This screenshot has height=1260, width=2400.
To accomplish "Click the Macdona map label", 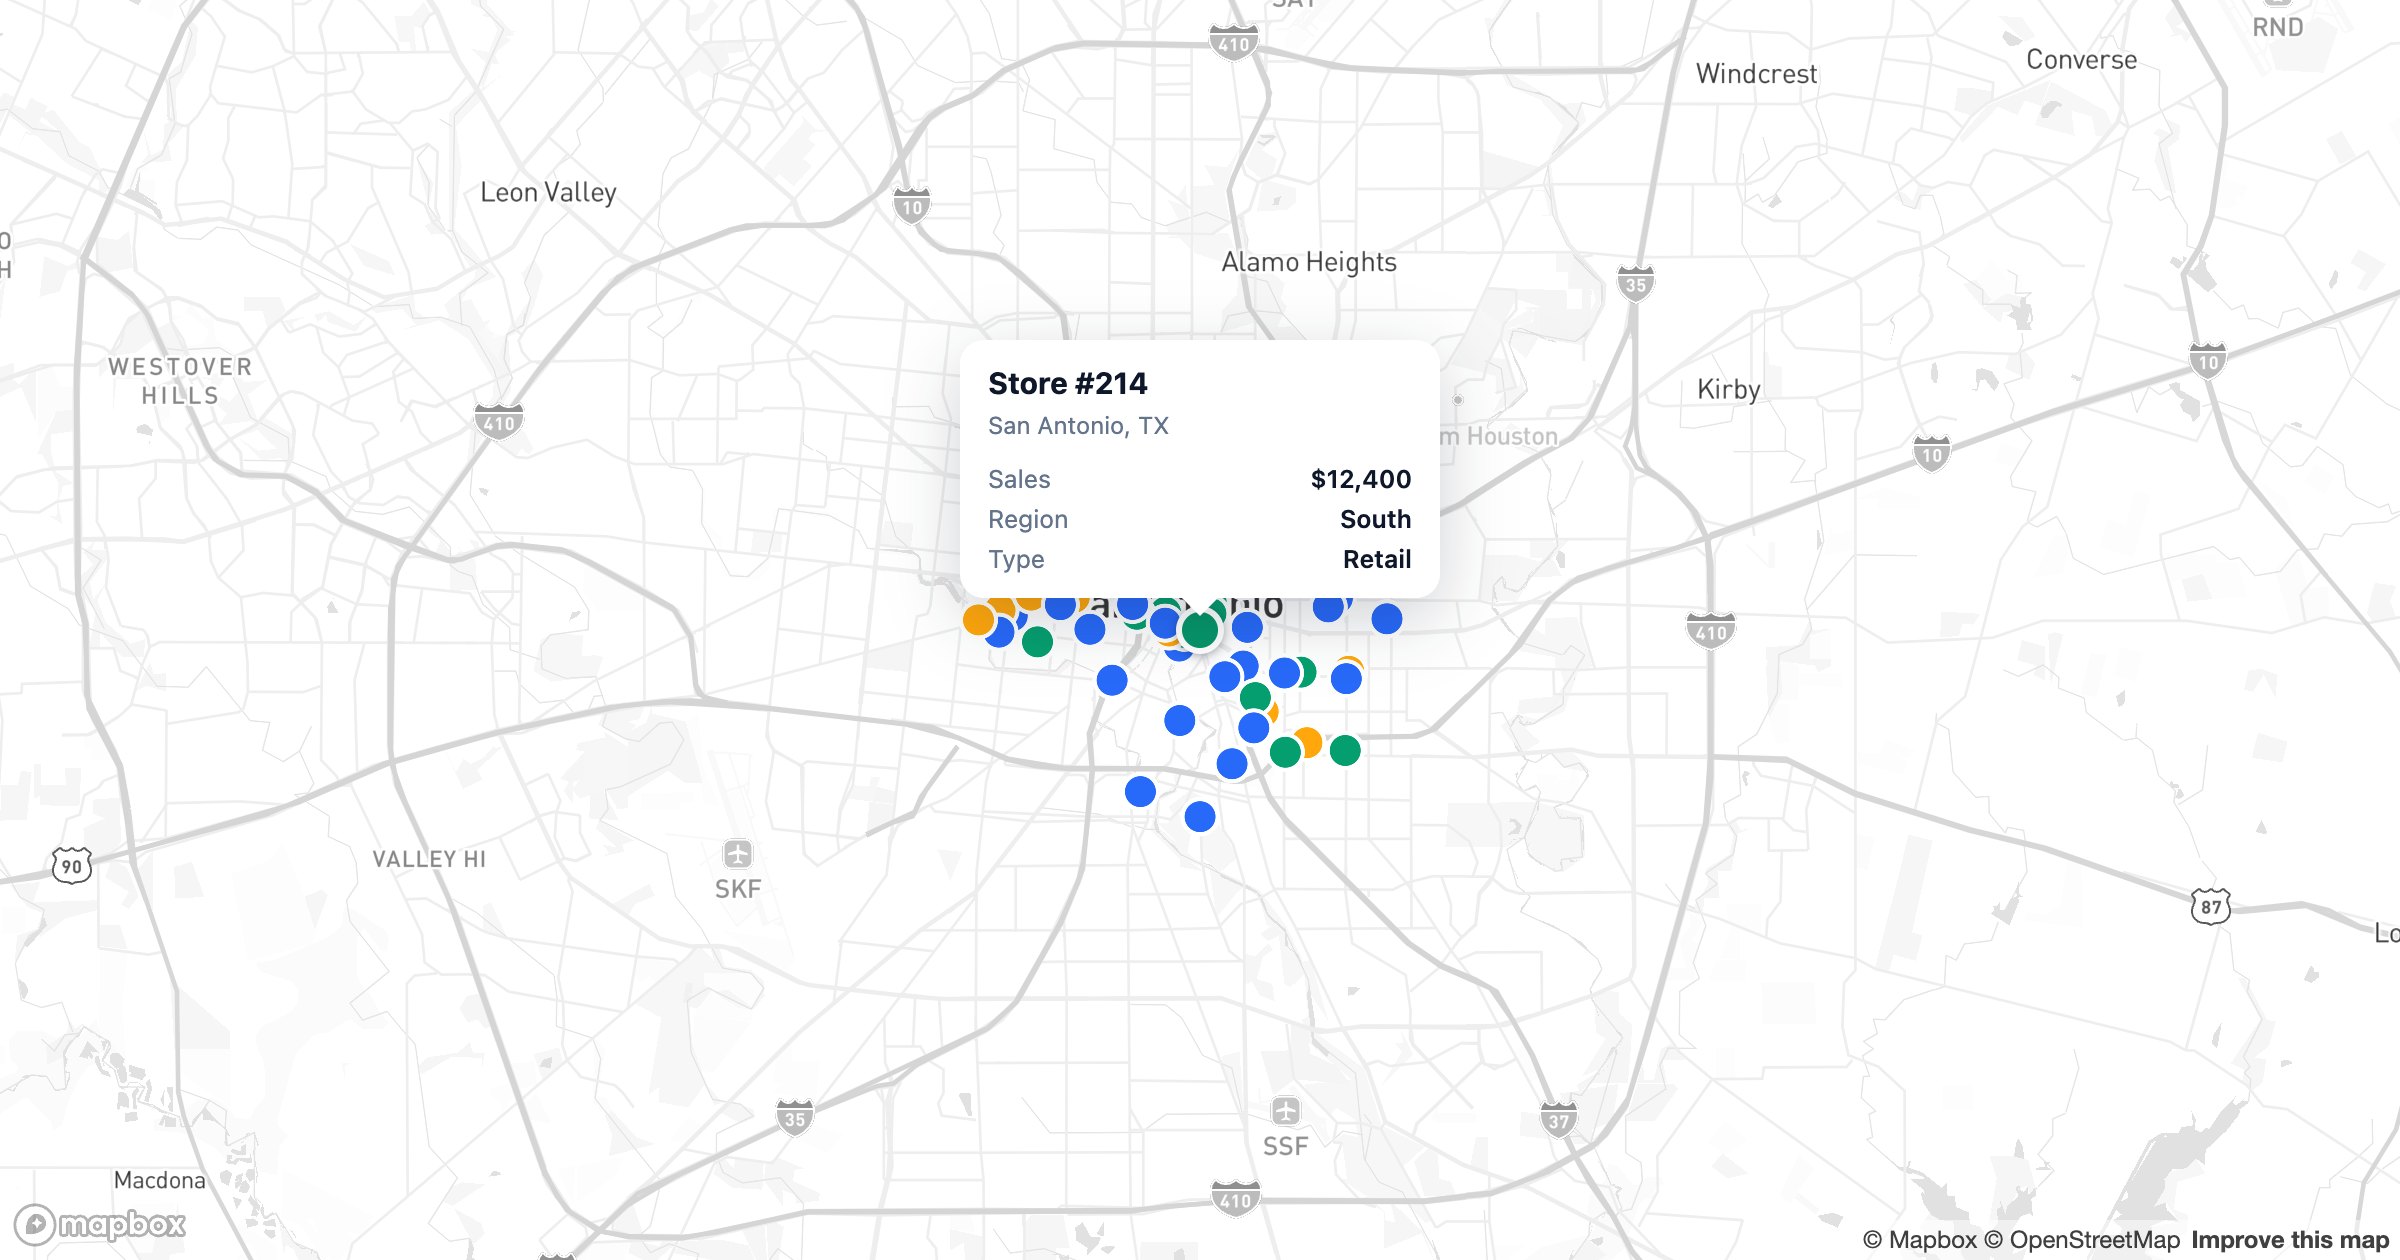I will [160, 1180].
